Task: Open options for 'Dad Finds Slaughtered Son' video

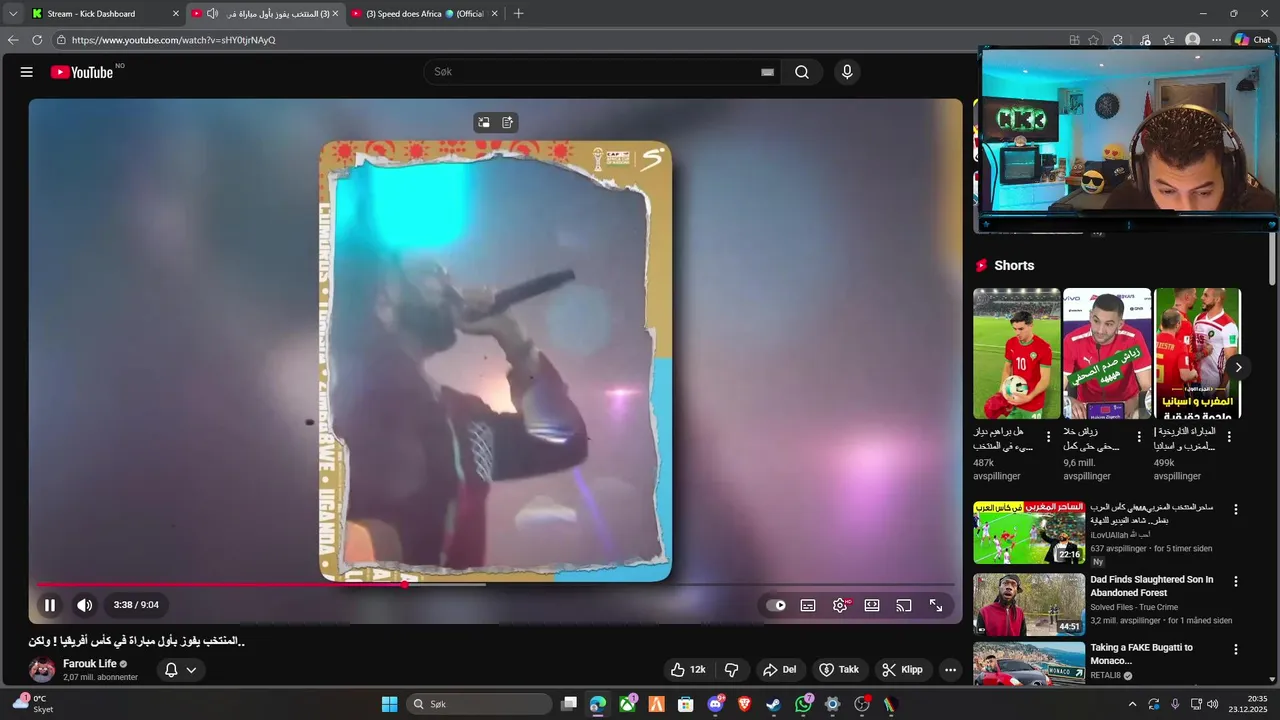Action: pyautogui.click(x=1235, y=581)
